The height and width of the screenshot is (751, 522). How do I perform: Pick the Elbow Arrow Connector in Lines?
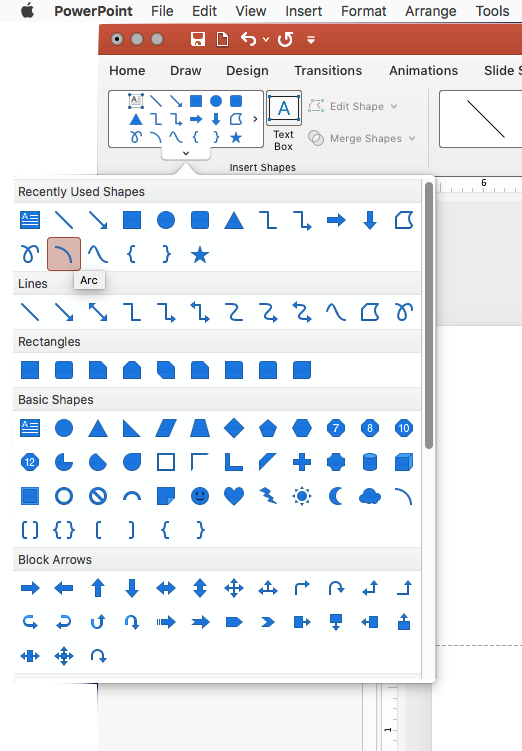coord(166,312)
